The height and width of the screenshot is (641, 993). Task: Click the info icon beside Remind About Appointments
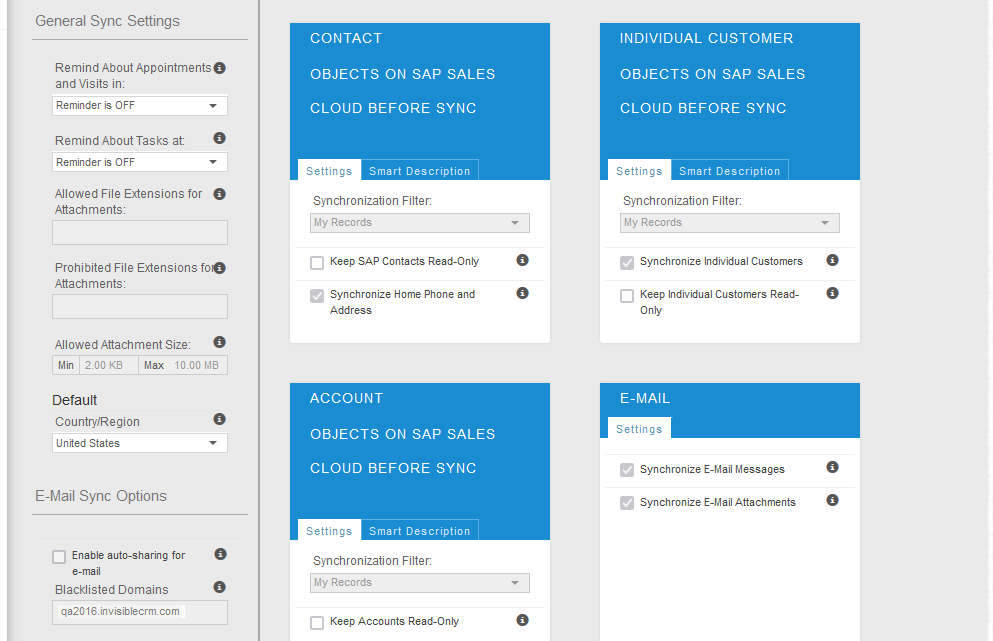219,68
